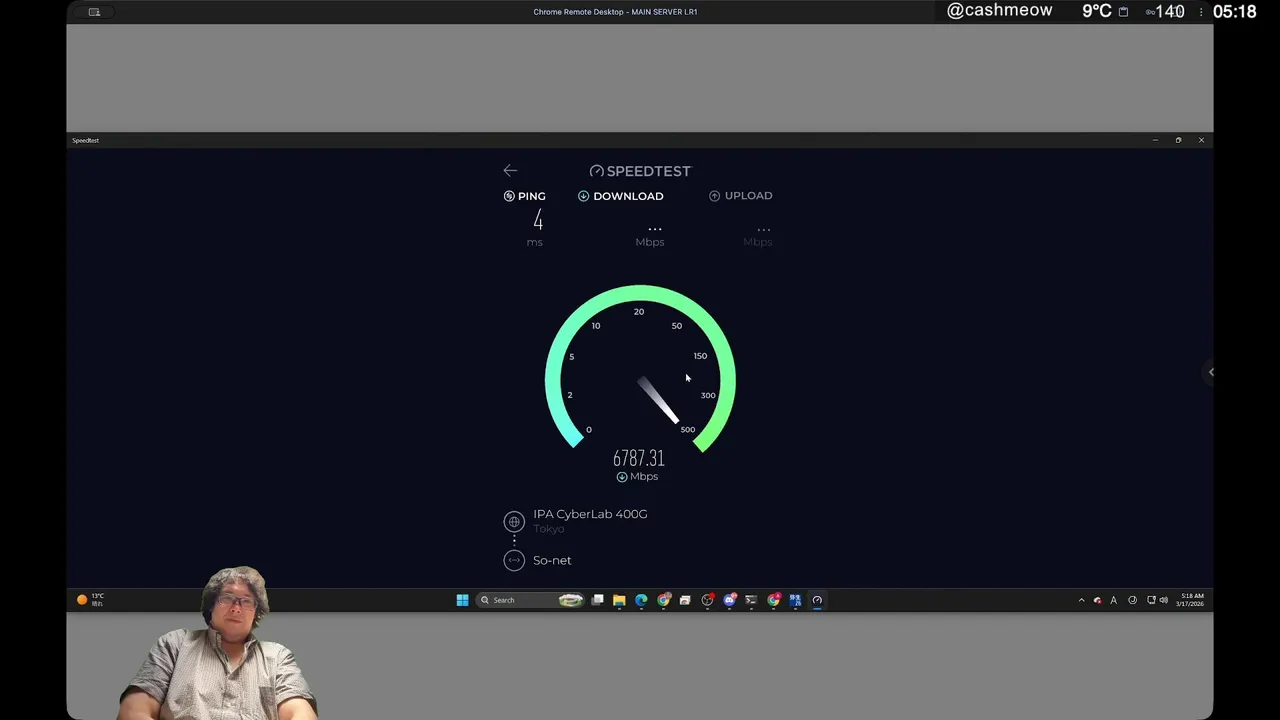1280x720 pixels.
Task: Open the Windows Start menu
Action: [x=462, y=600]
